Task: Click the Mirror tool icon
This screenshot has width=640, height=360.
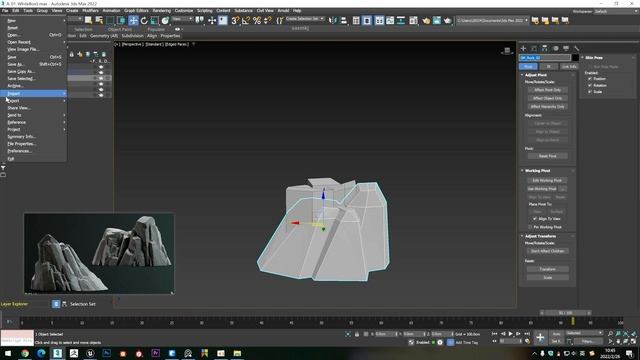Action: click(333, 20)
